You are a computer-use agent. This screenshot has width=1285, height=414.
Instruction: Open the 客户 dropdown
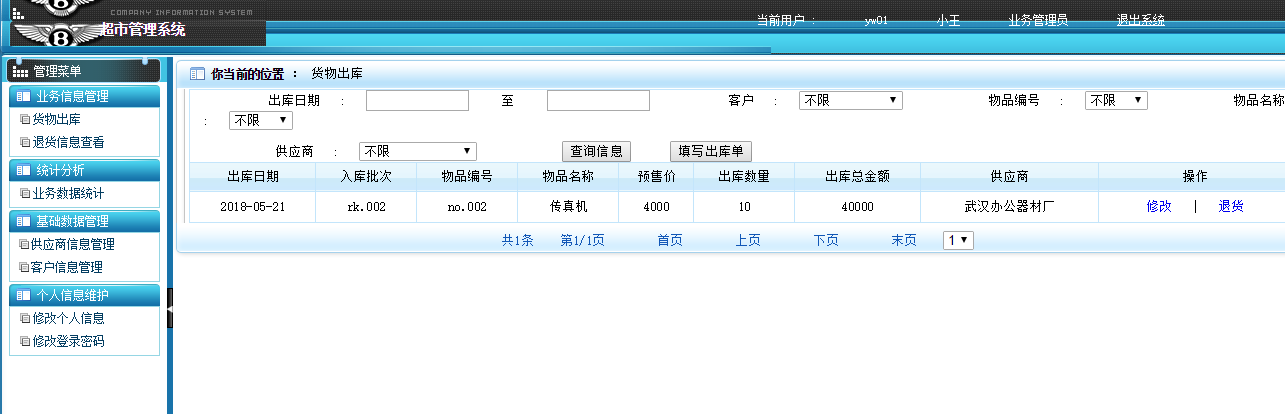[x=851, y=100]
